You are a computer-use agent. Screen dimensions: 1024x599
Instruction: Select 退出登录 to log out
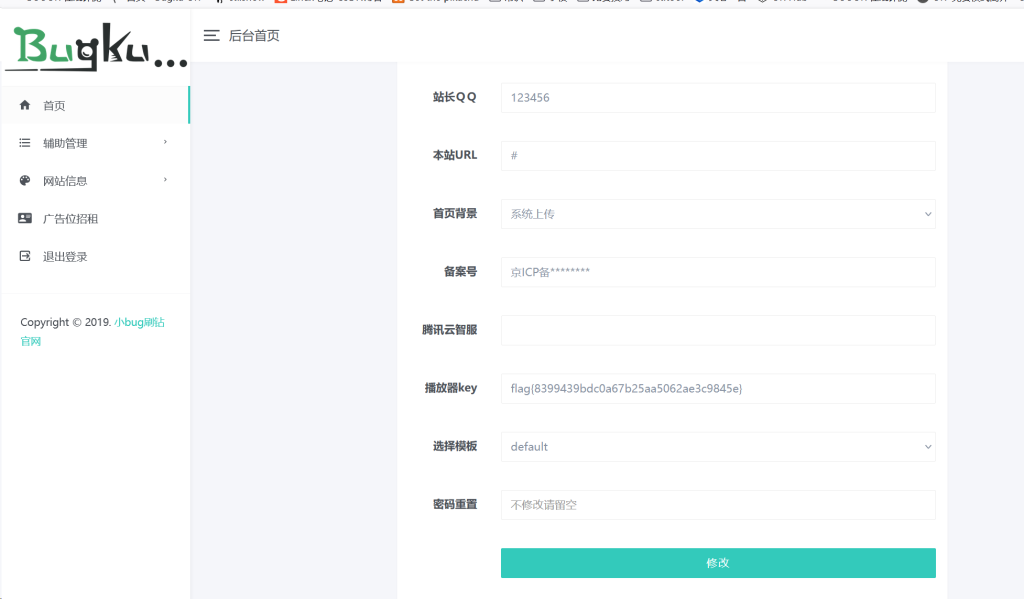point(65,257)
